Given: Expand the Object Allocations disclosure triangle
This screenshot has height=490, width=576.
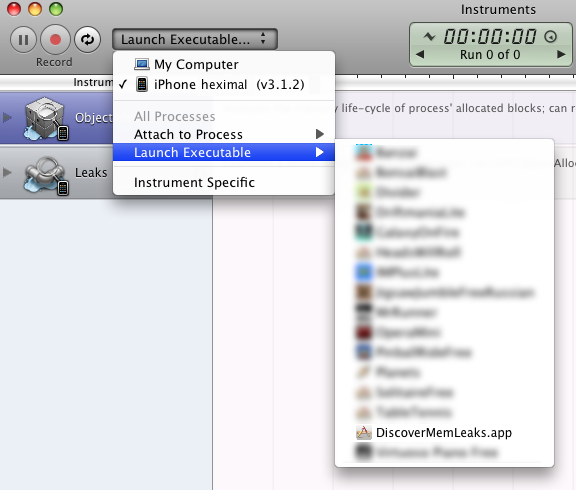Looking at the screenshot, I should [7, 118].
